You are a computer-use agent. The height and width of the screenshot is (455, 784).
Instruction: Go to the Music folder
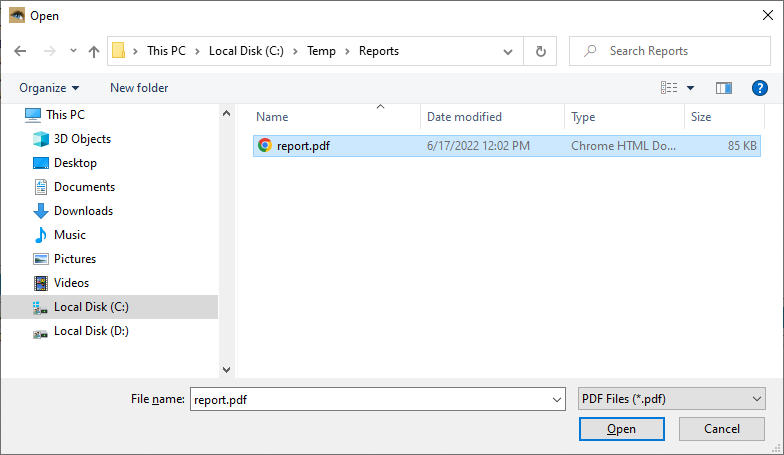coord(69,235)
